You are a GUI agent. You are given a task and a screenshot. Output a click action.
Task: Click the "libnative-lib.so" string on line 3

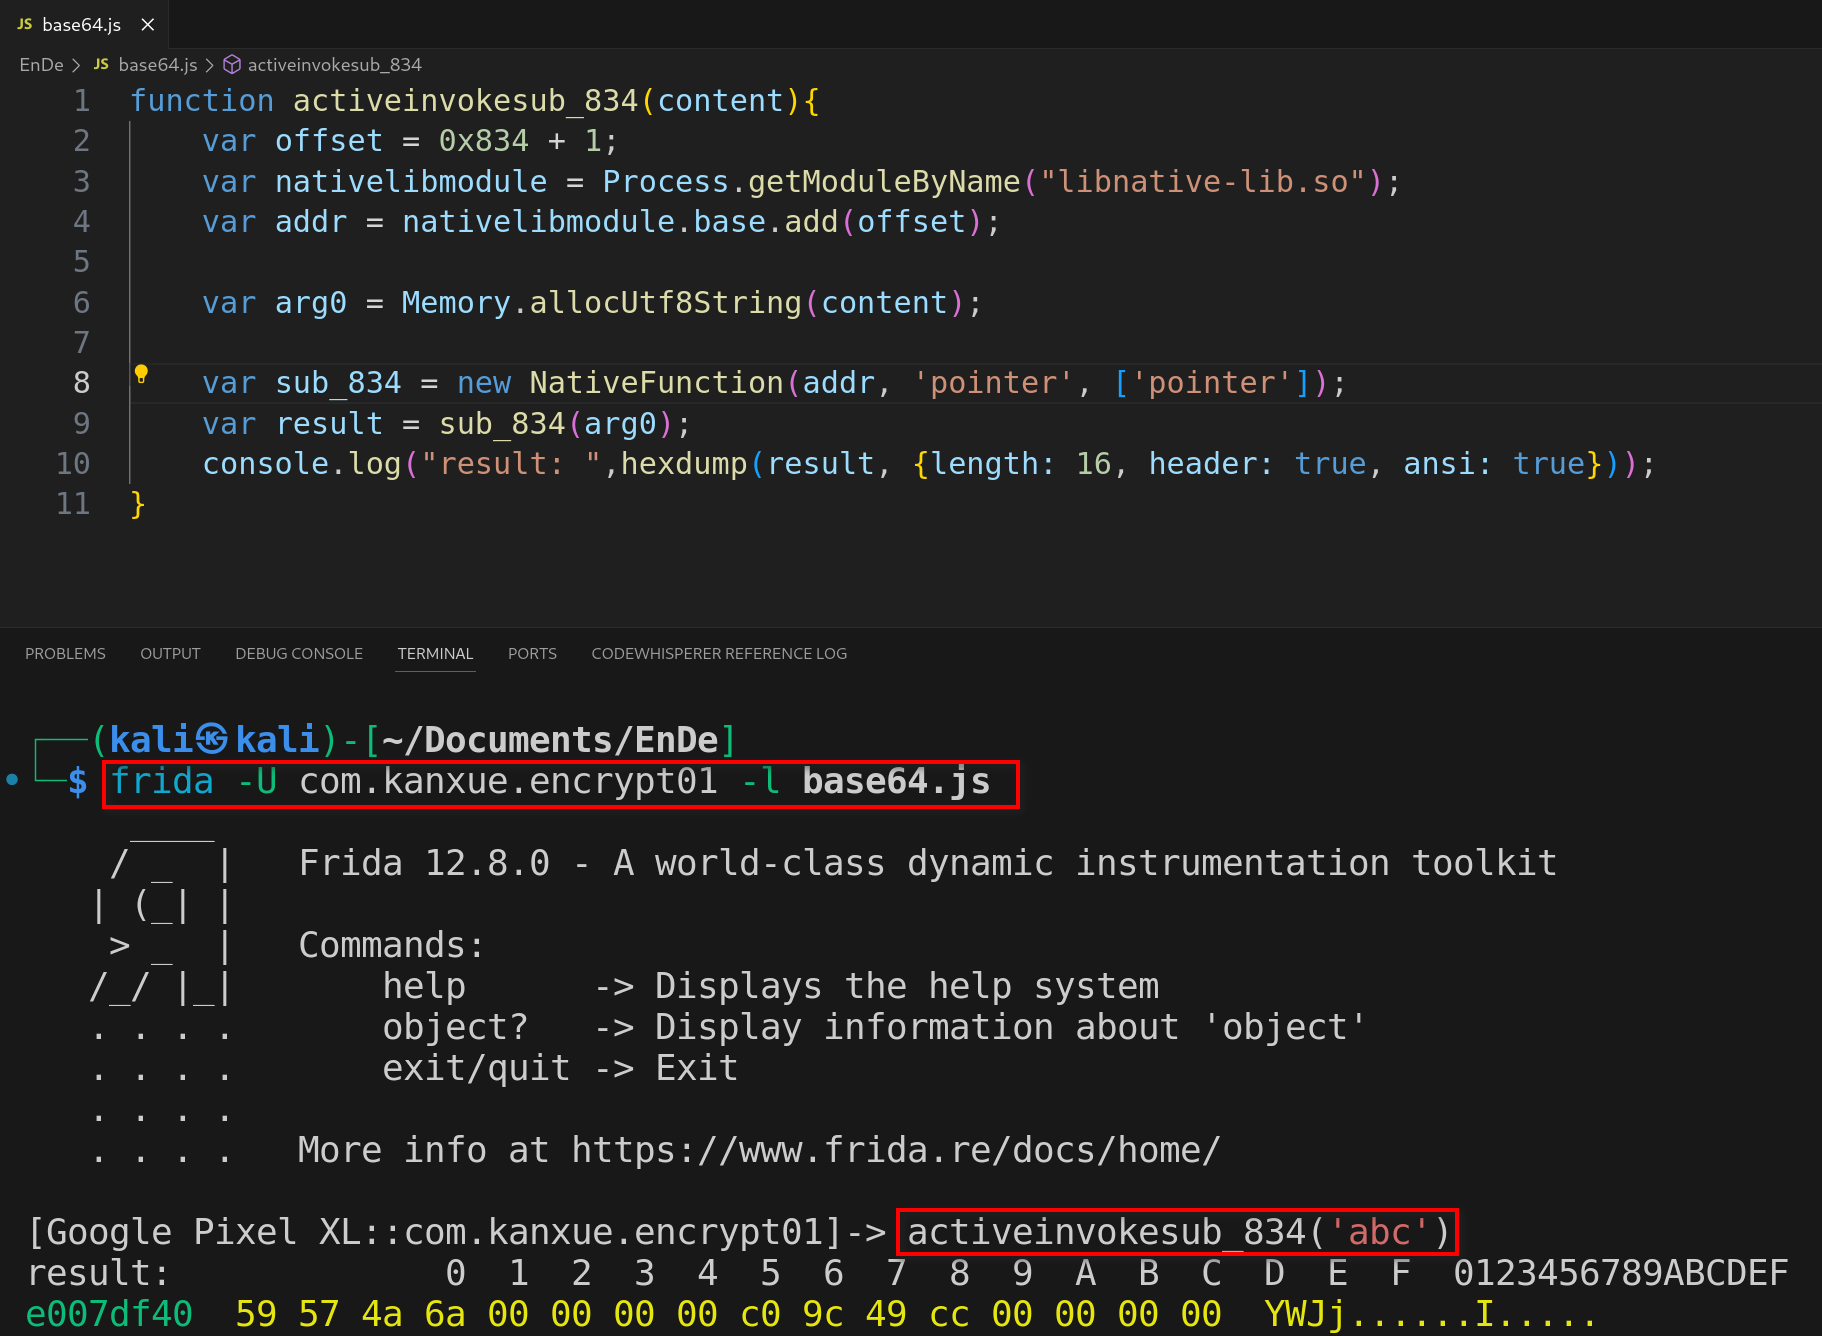click(1203, 182)
